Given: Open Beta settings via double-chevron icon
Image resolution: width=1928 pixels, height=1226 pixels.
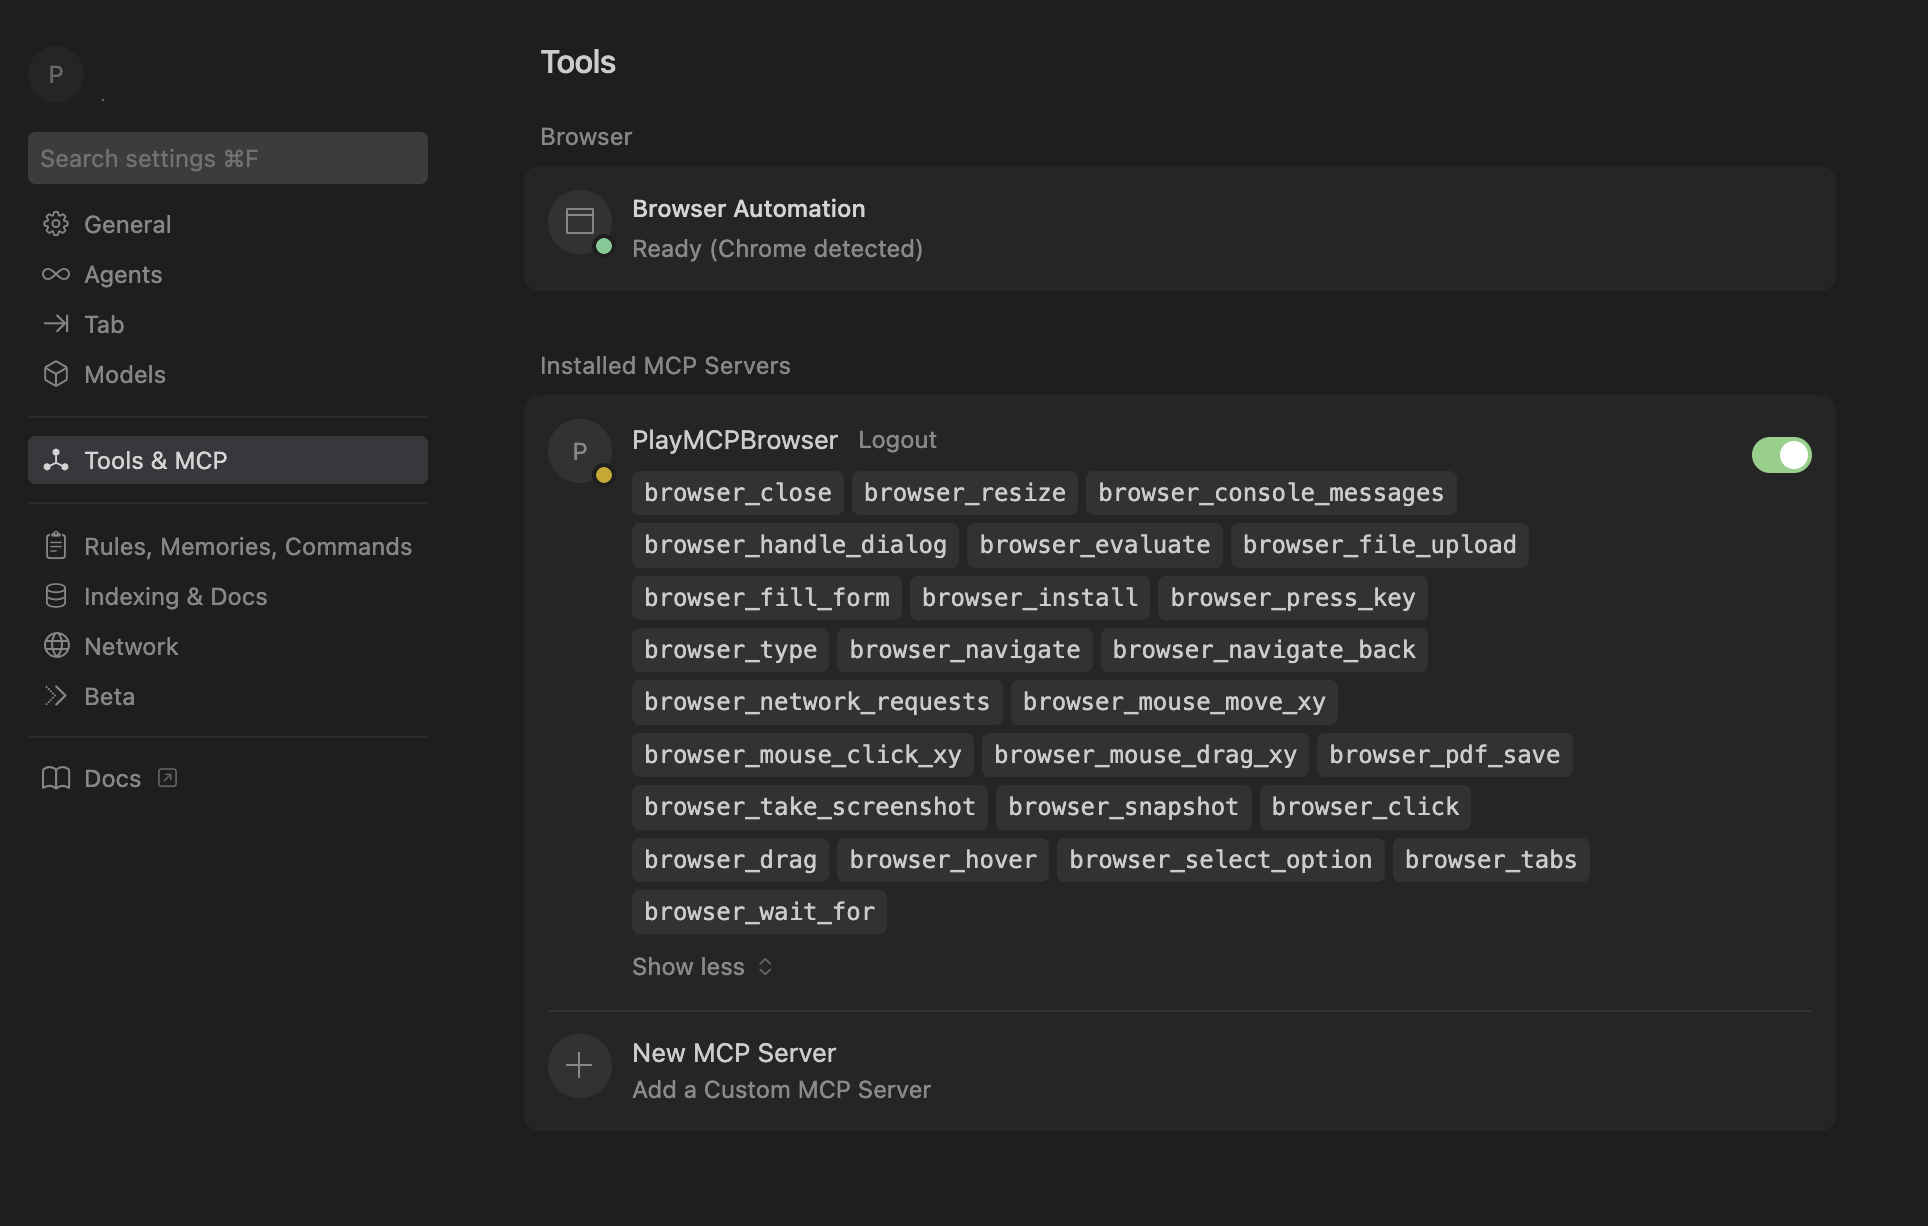Looking at the screenshot, I should (57, 696).
